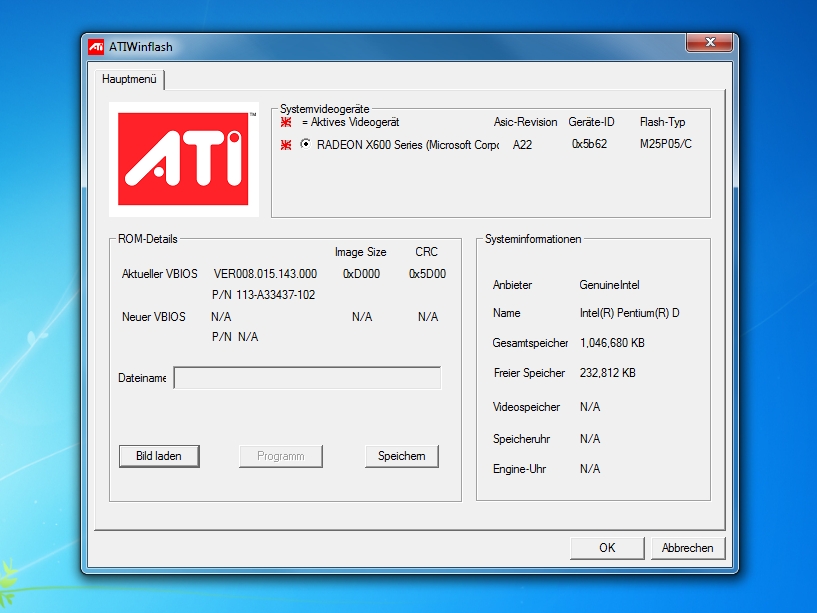Click the Gesamtspeicher value 1,046,680 KB

click(x=612, y=343)
